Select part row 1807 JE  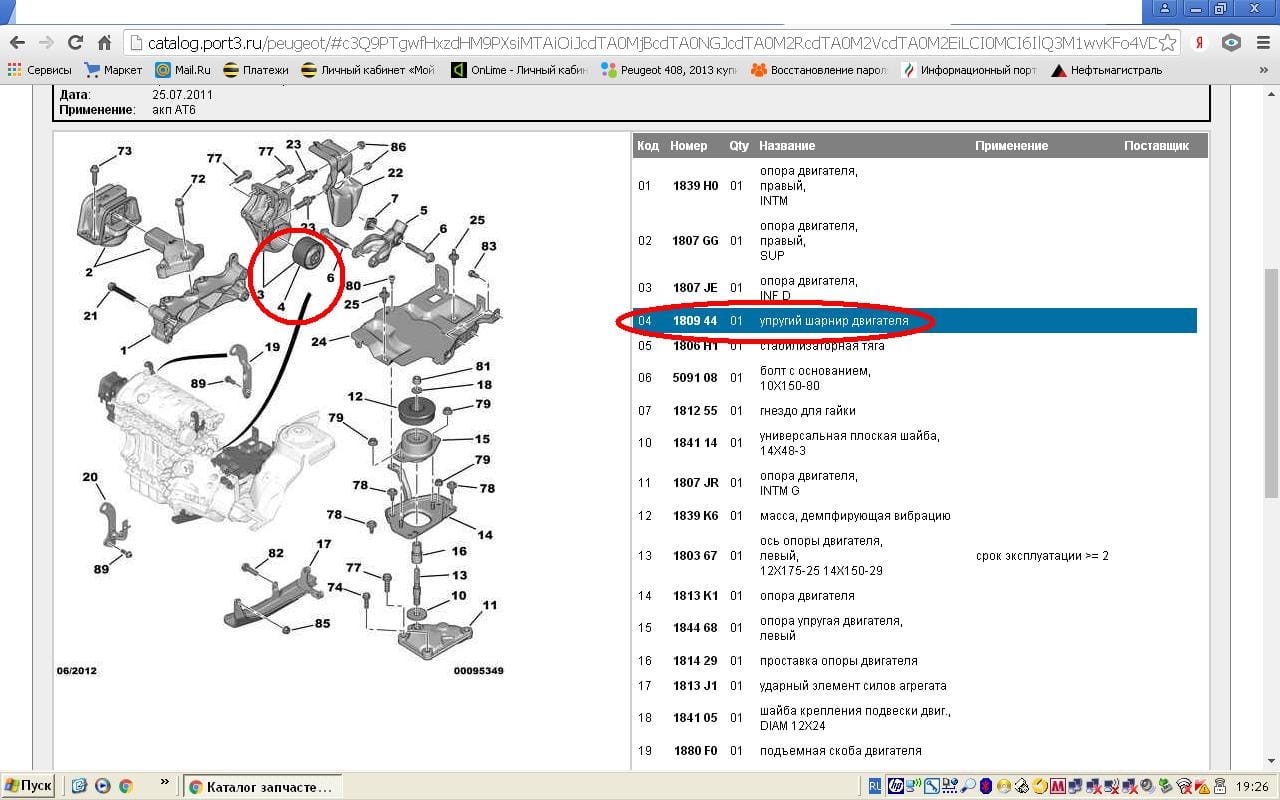click(x=915, y=288)
